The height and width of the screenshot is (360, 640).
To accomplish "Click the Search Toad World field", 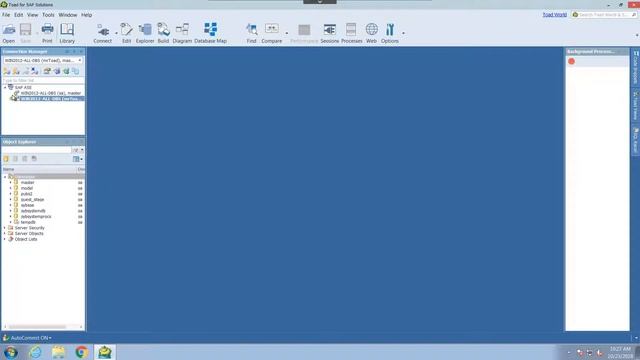I will [604, 15].
